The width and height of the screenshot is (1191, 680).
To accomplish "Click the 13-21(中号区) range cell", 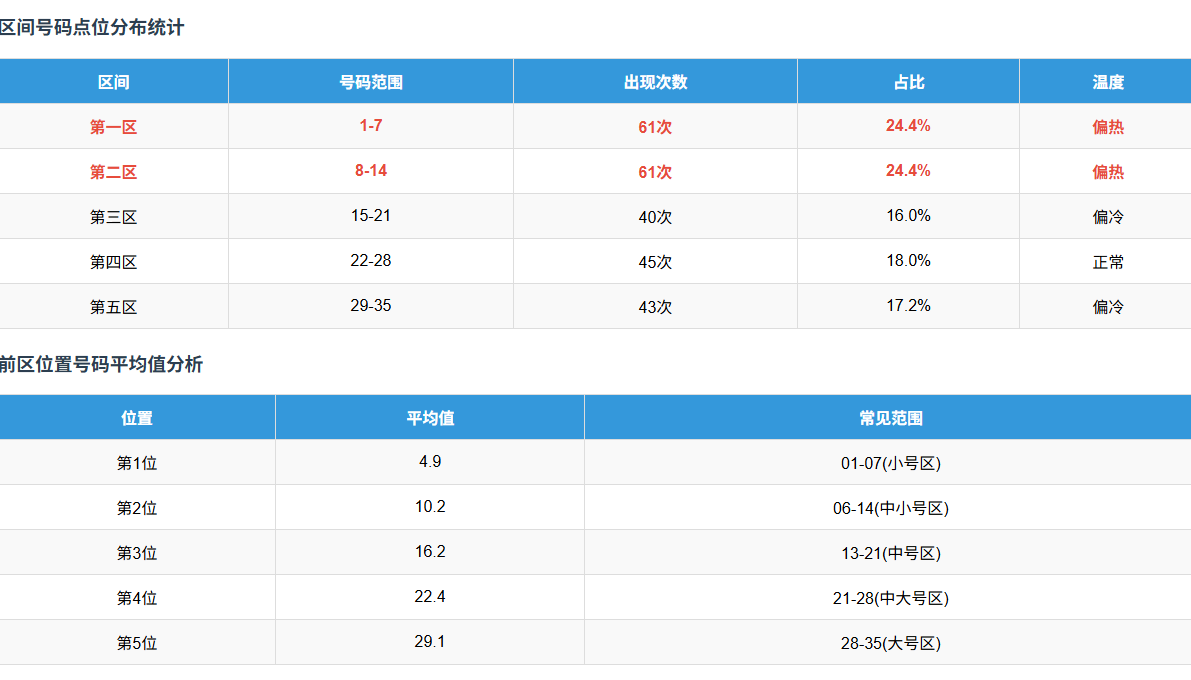I will tap(890, 553).
